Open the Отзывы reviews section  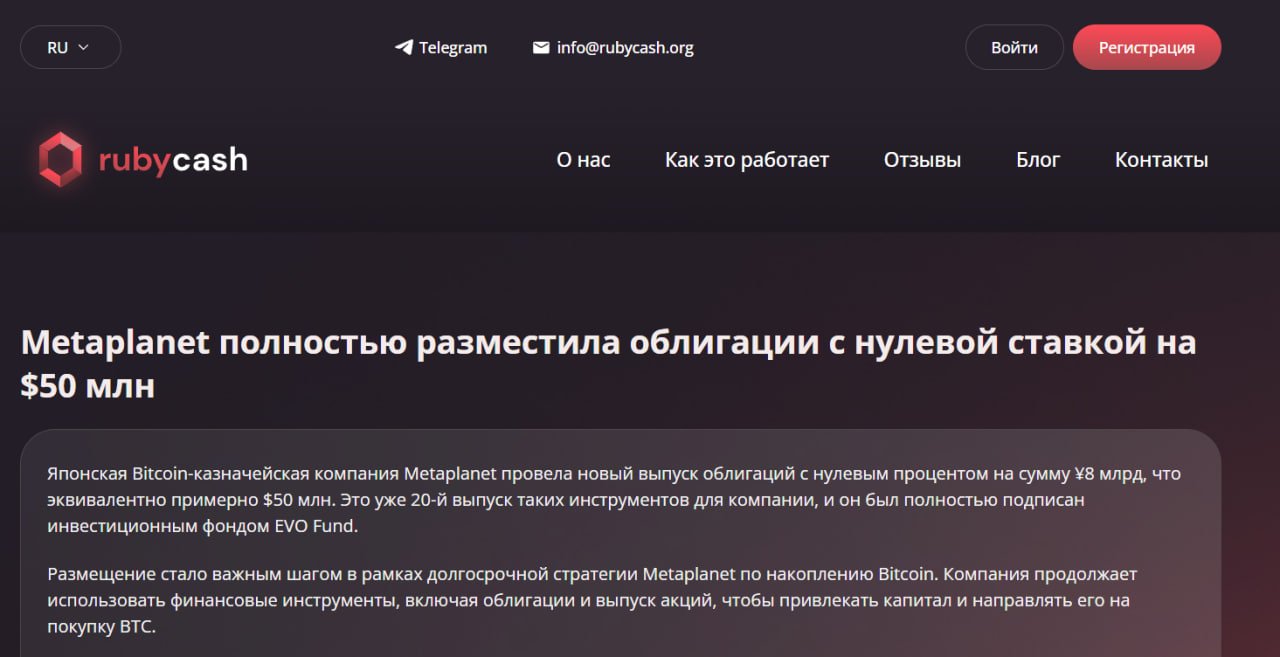922,160
